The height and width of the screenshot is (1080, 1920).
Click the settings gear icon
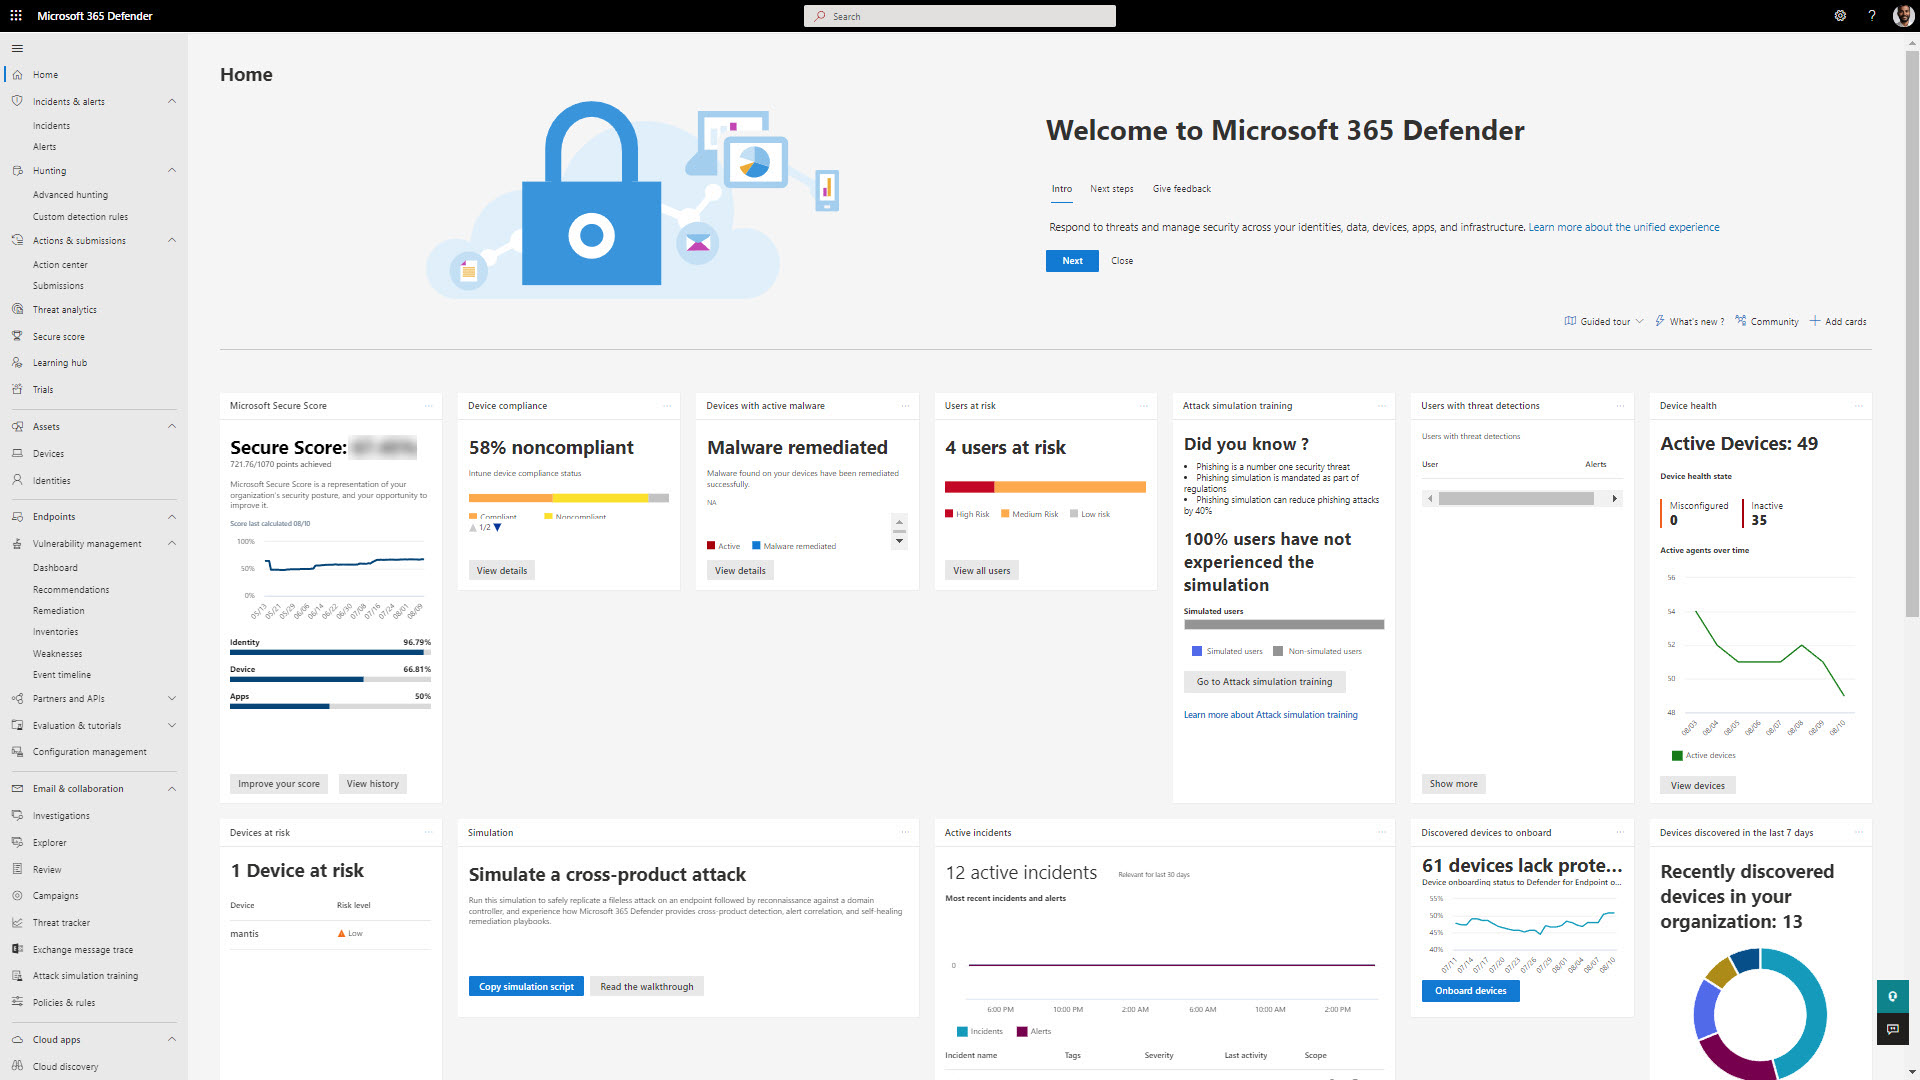pyautogui.click(x=1840, y=16)
